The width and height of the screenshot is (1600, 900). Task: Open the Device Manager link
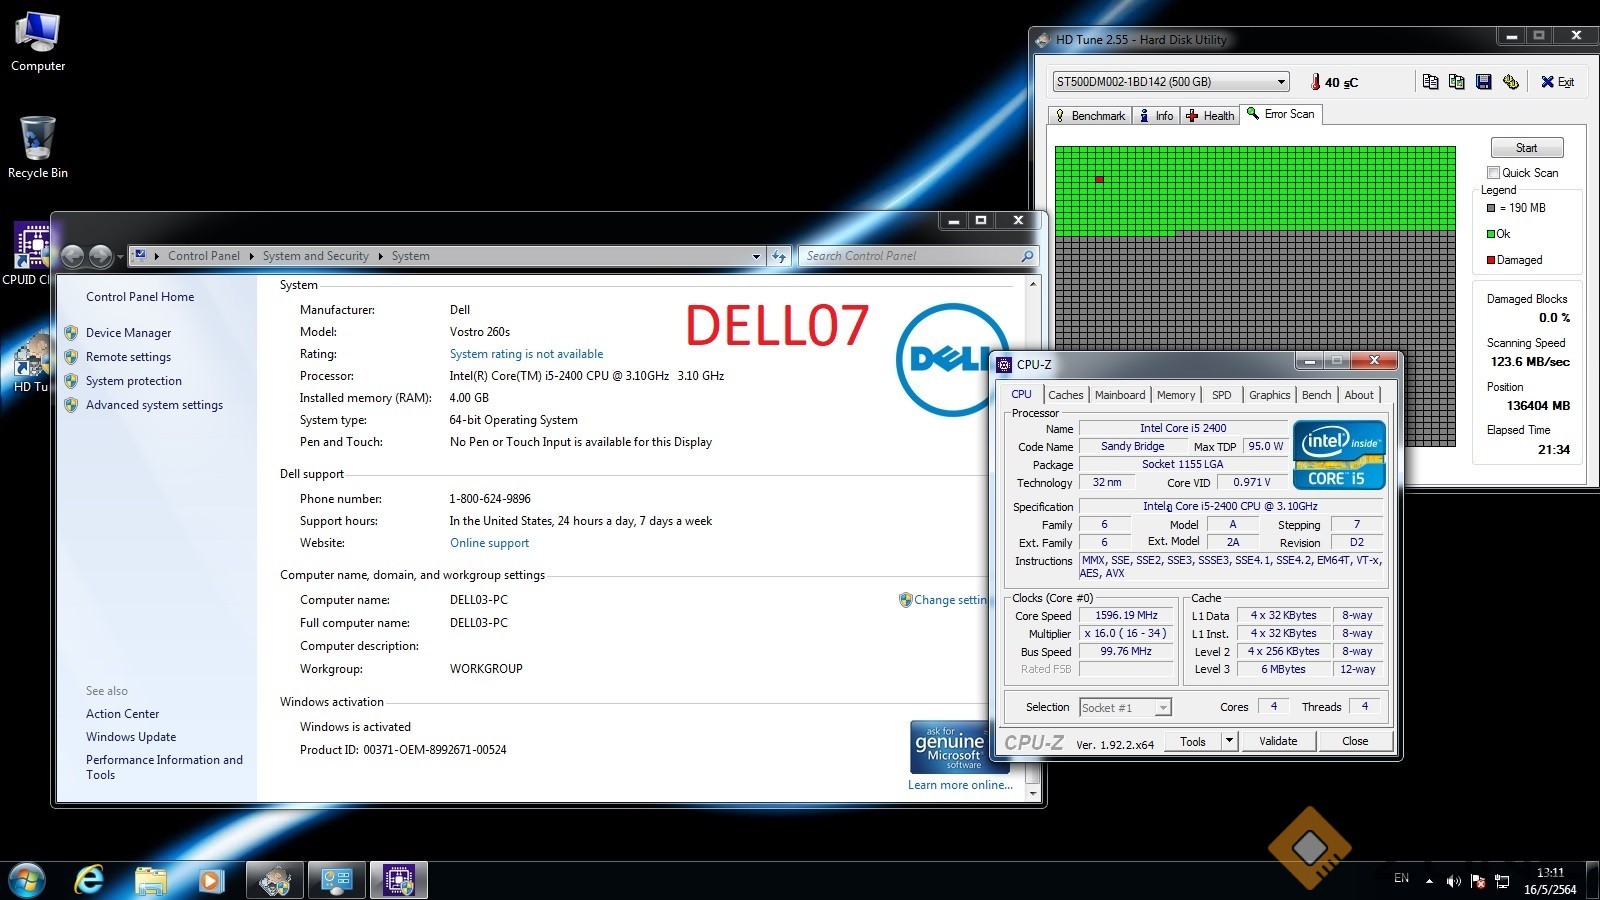point(128,333)
